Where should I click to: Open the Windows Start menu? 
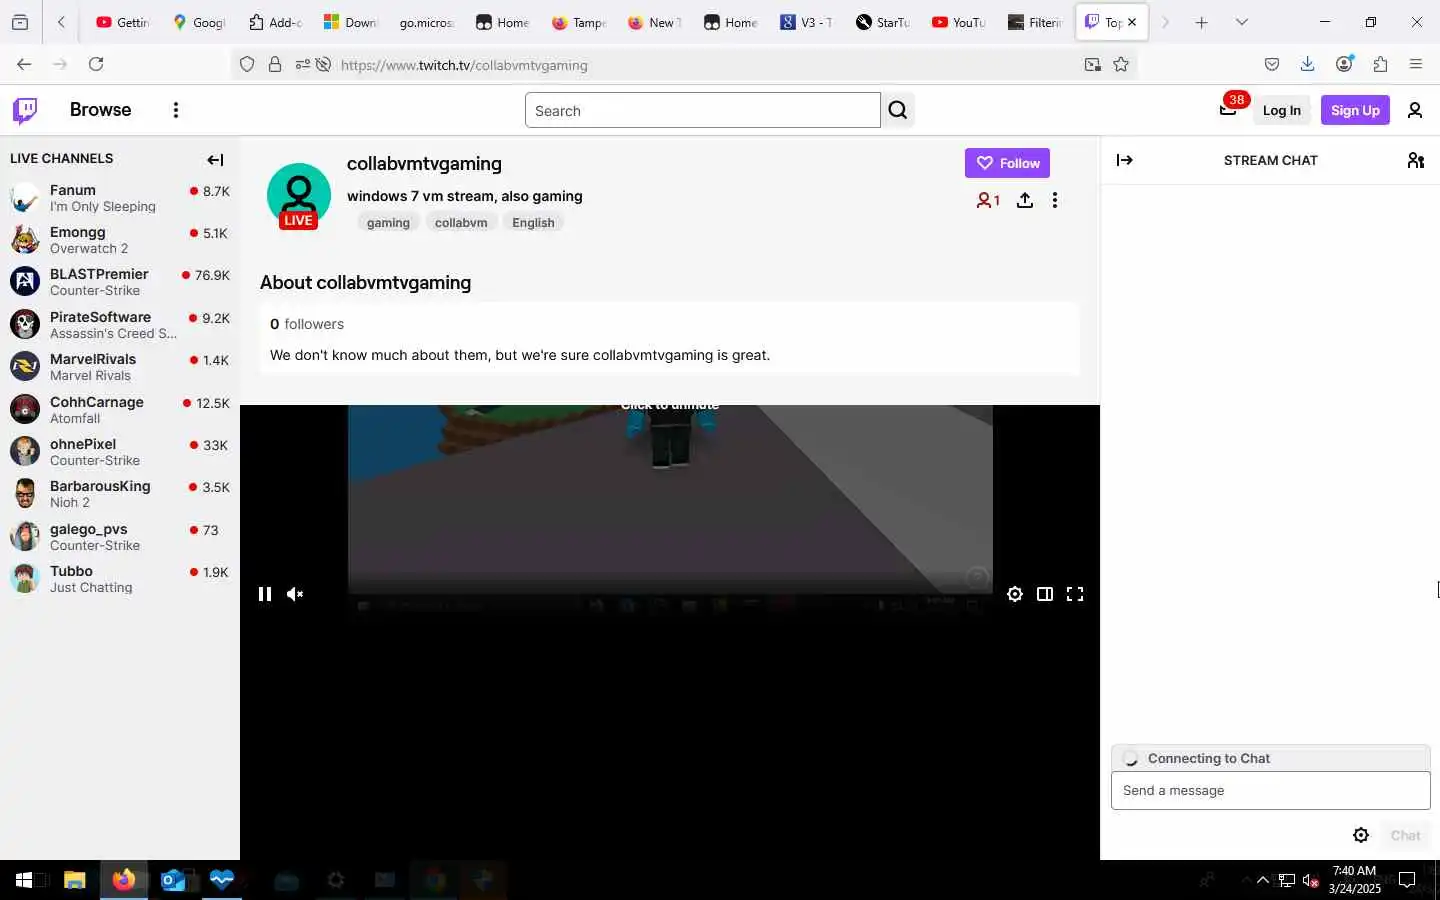click(24, 880)
